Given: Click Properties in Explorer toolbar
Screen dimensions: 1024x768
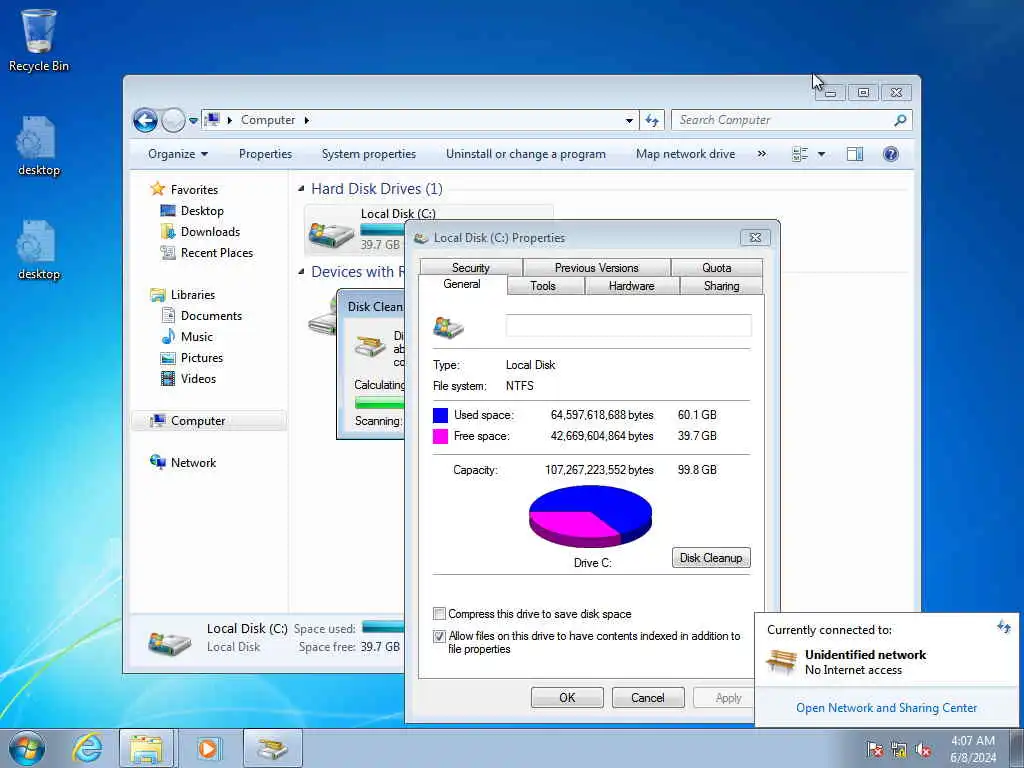Looking at the screenshot, I should pyautogui.click(x=265, y=154).
